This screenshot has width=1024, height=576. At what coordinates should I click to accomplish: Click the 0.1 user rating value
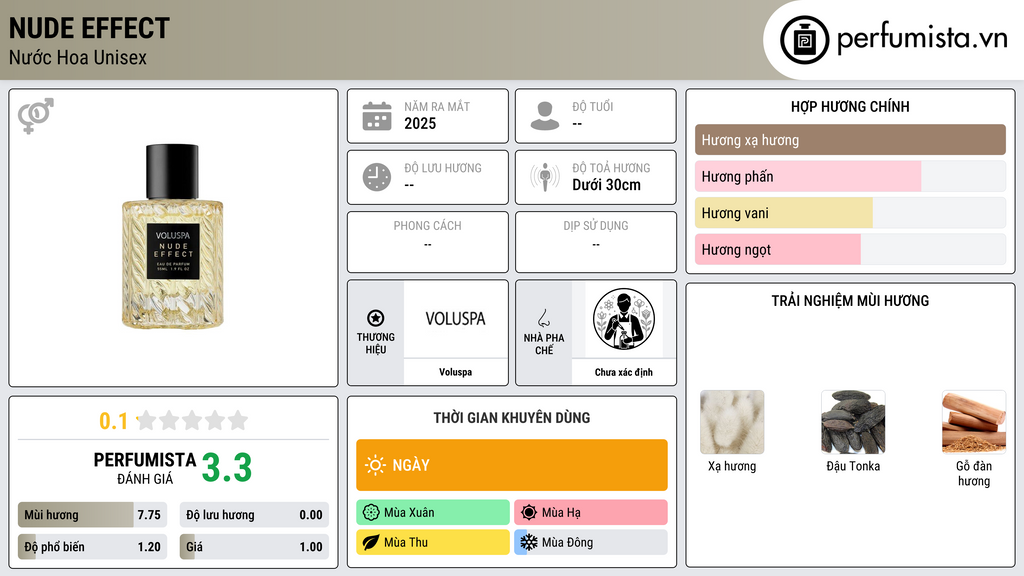pos(113,421)
